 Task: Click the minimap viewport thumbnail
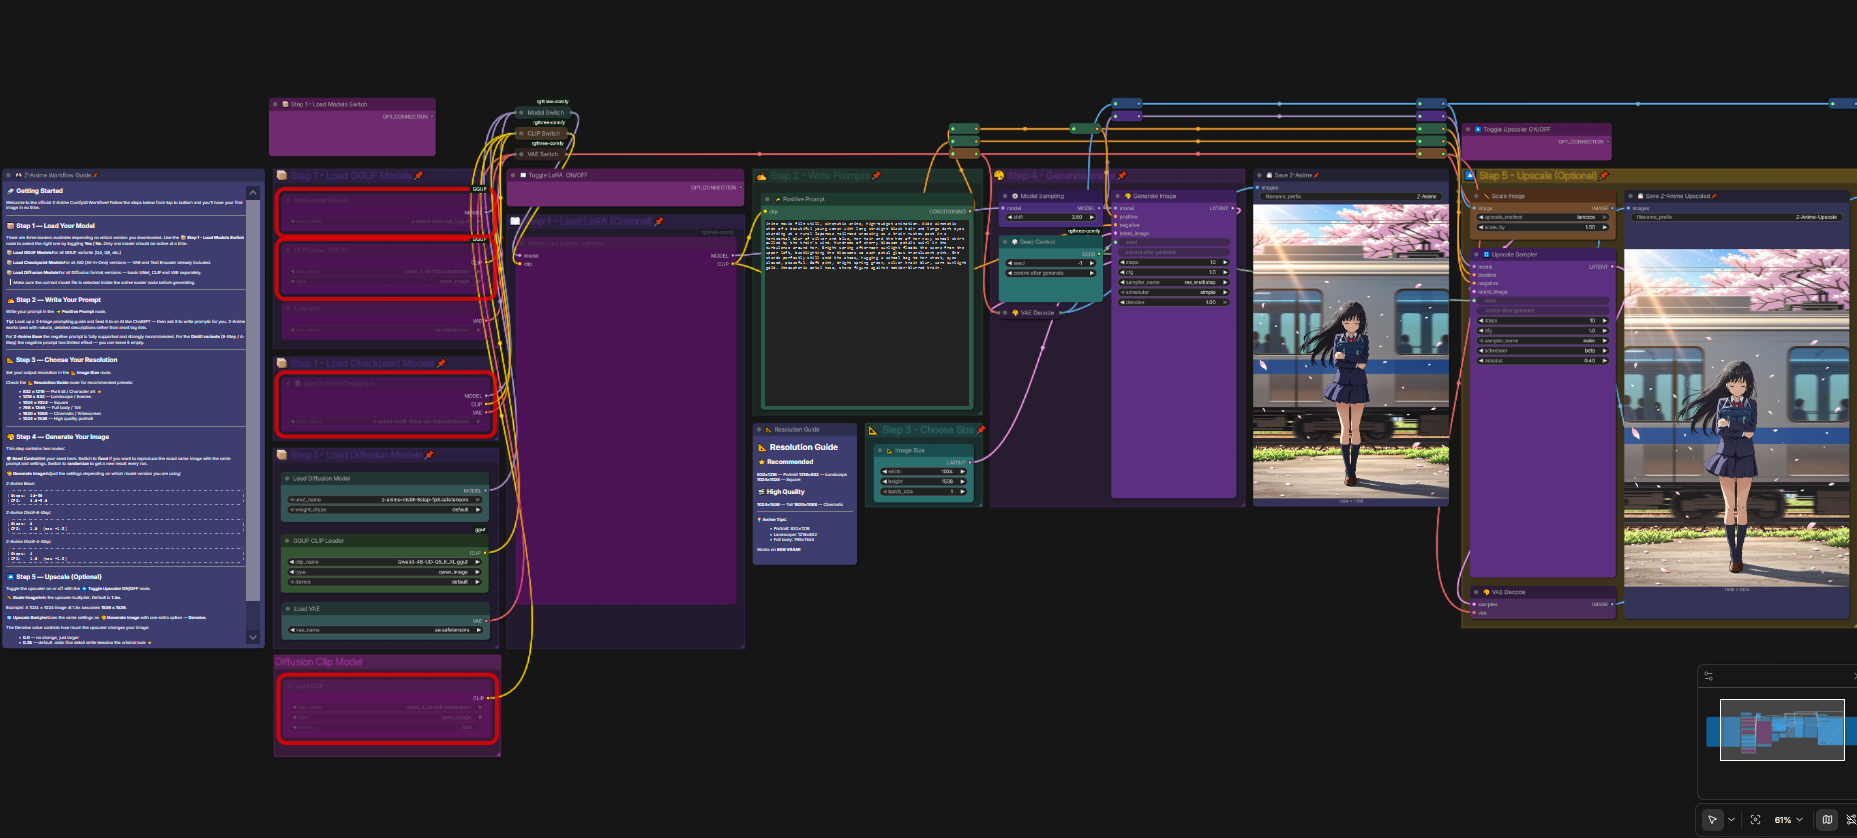1781,729
